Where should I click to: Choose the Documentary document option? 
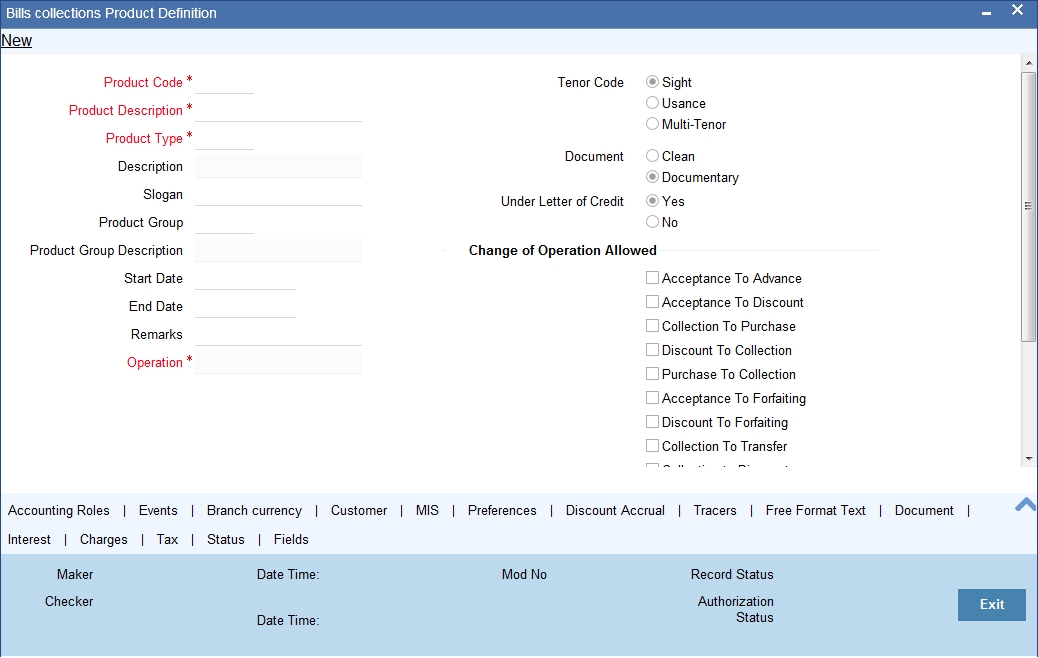652,177
